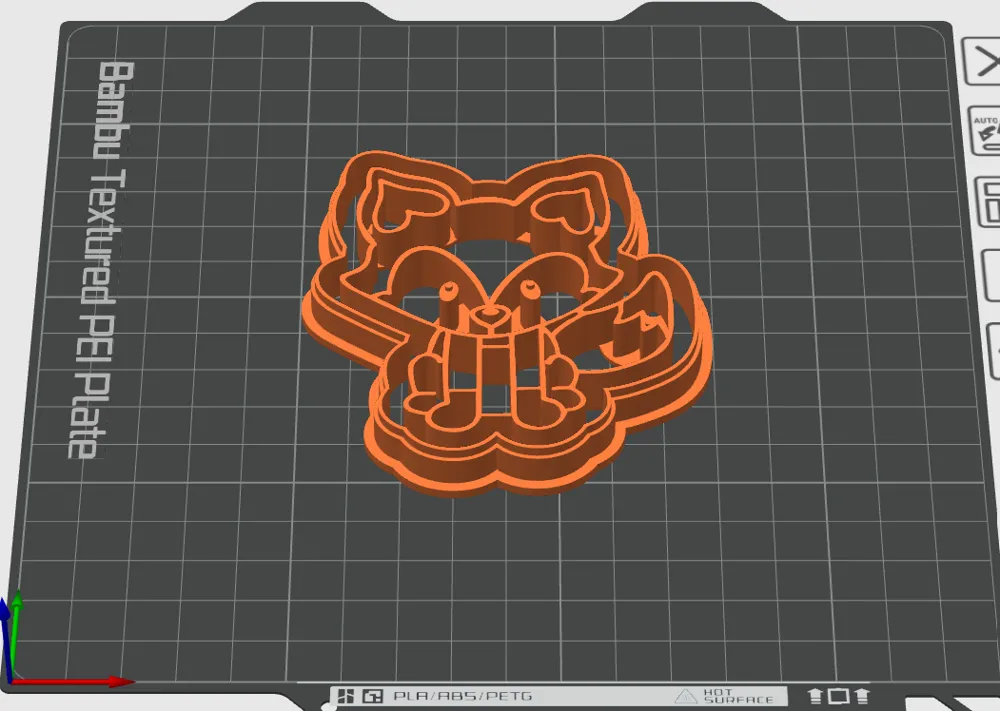This screenshot has width=1000, height=711.
Task: Click the 'HOT SURFACE' warning label
Action: click(x=725, y=696)
